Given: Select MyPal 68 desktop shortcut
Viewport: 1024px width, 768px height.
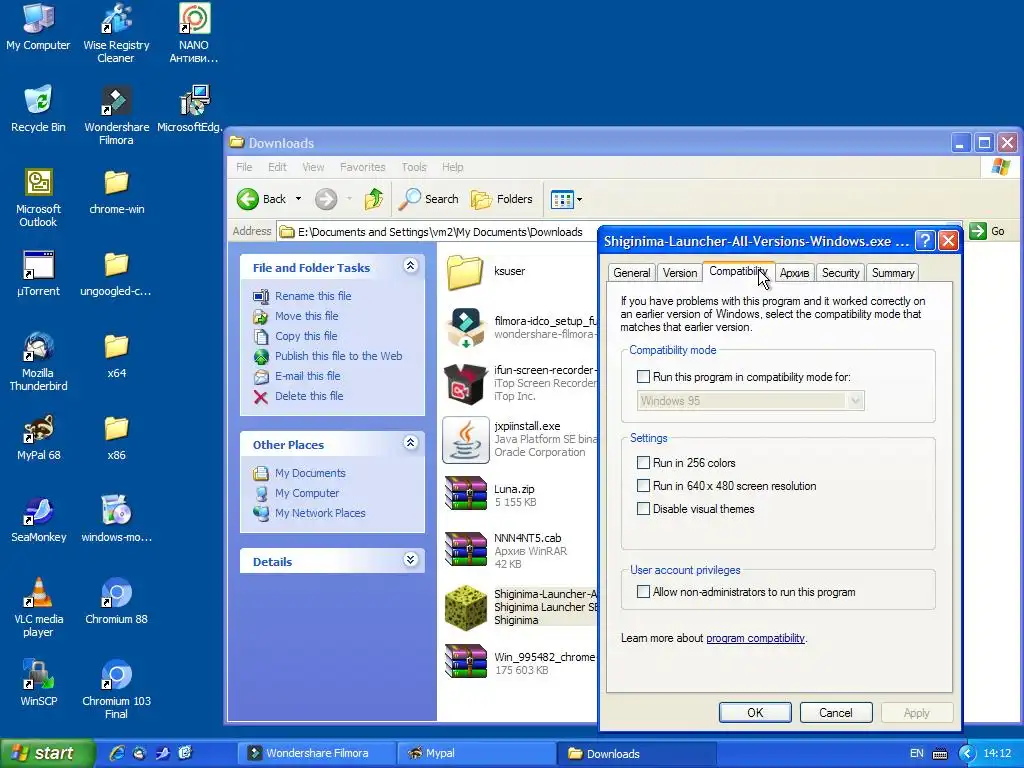Looking at the screenshot, I should (x=38, y=438).
